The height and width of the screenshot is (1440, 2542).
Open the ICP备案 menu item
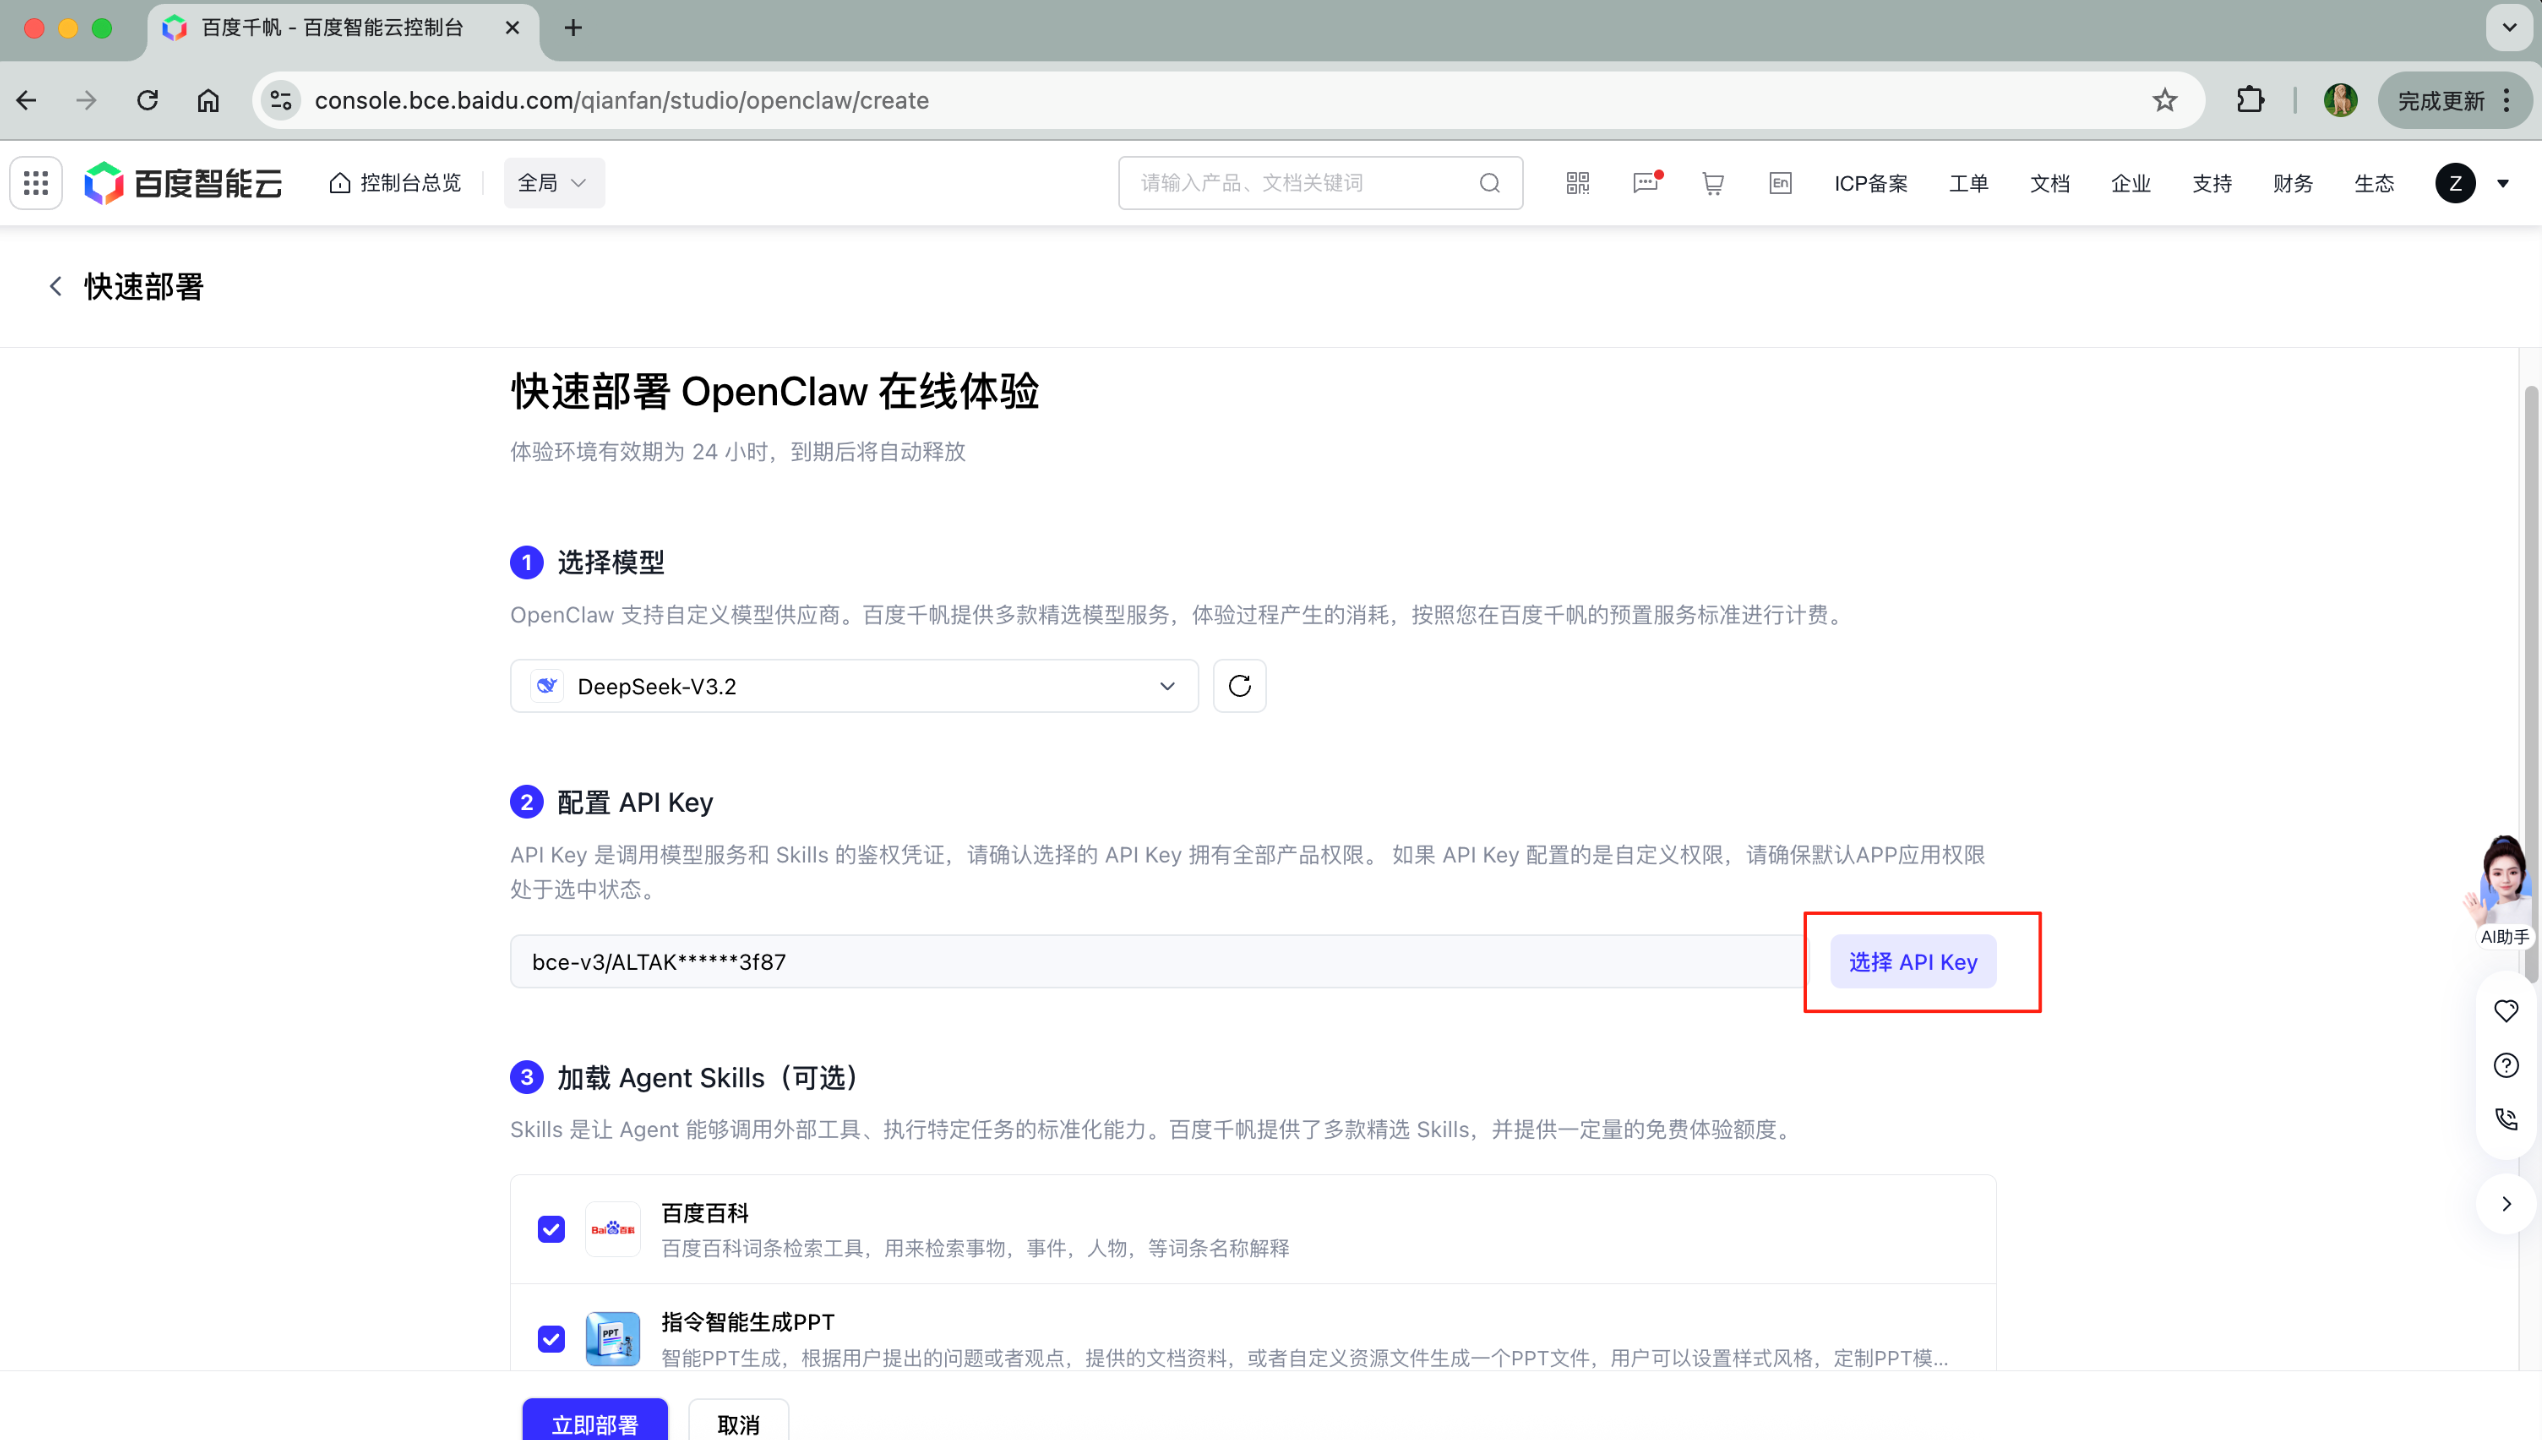[1870, 183]
